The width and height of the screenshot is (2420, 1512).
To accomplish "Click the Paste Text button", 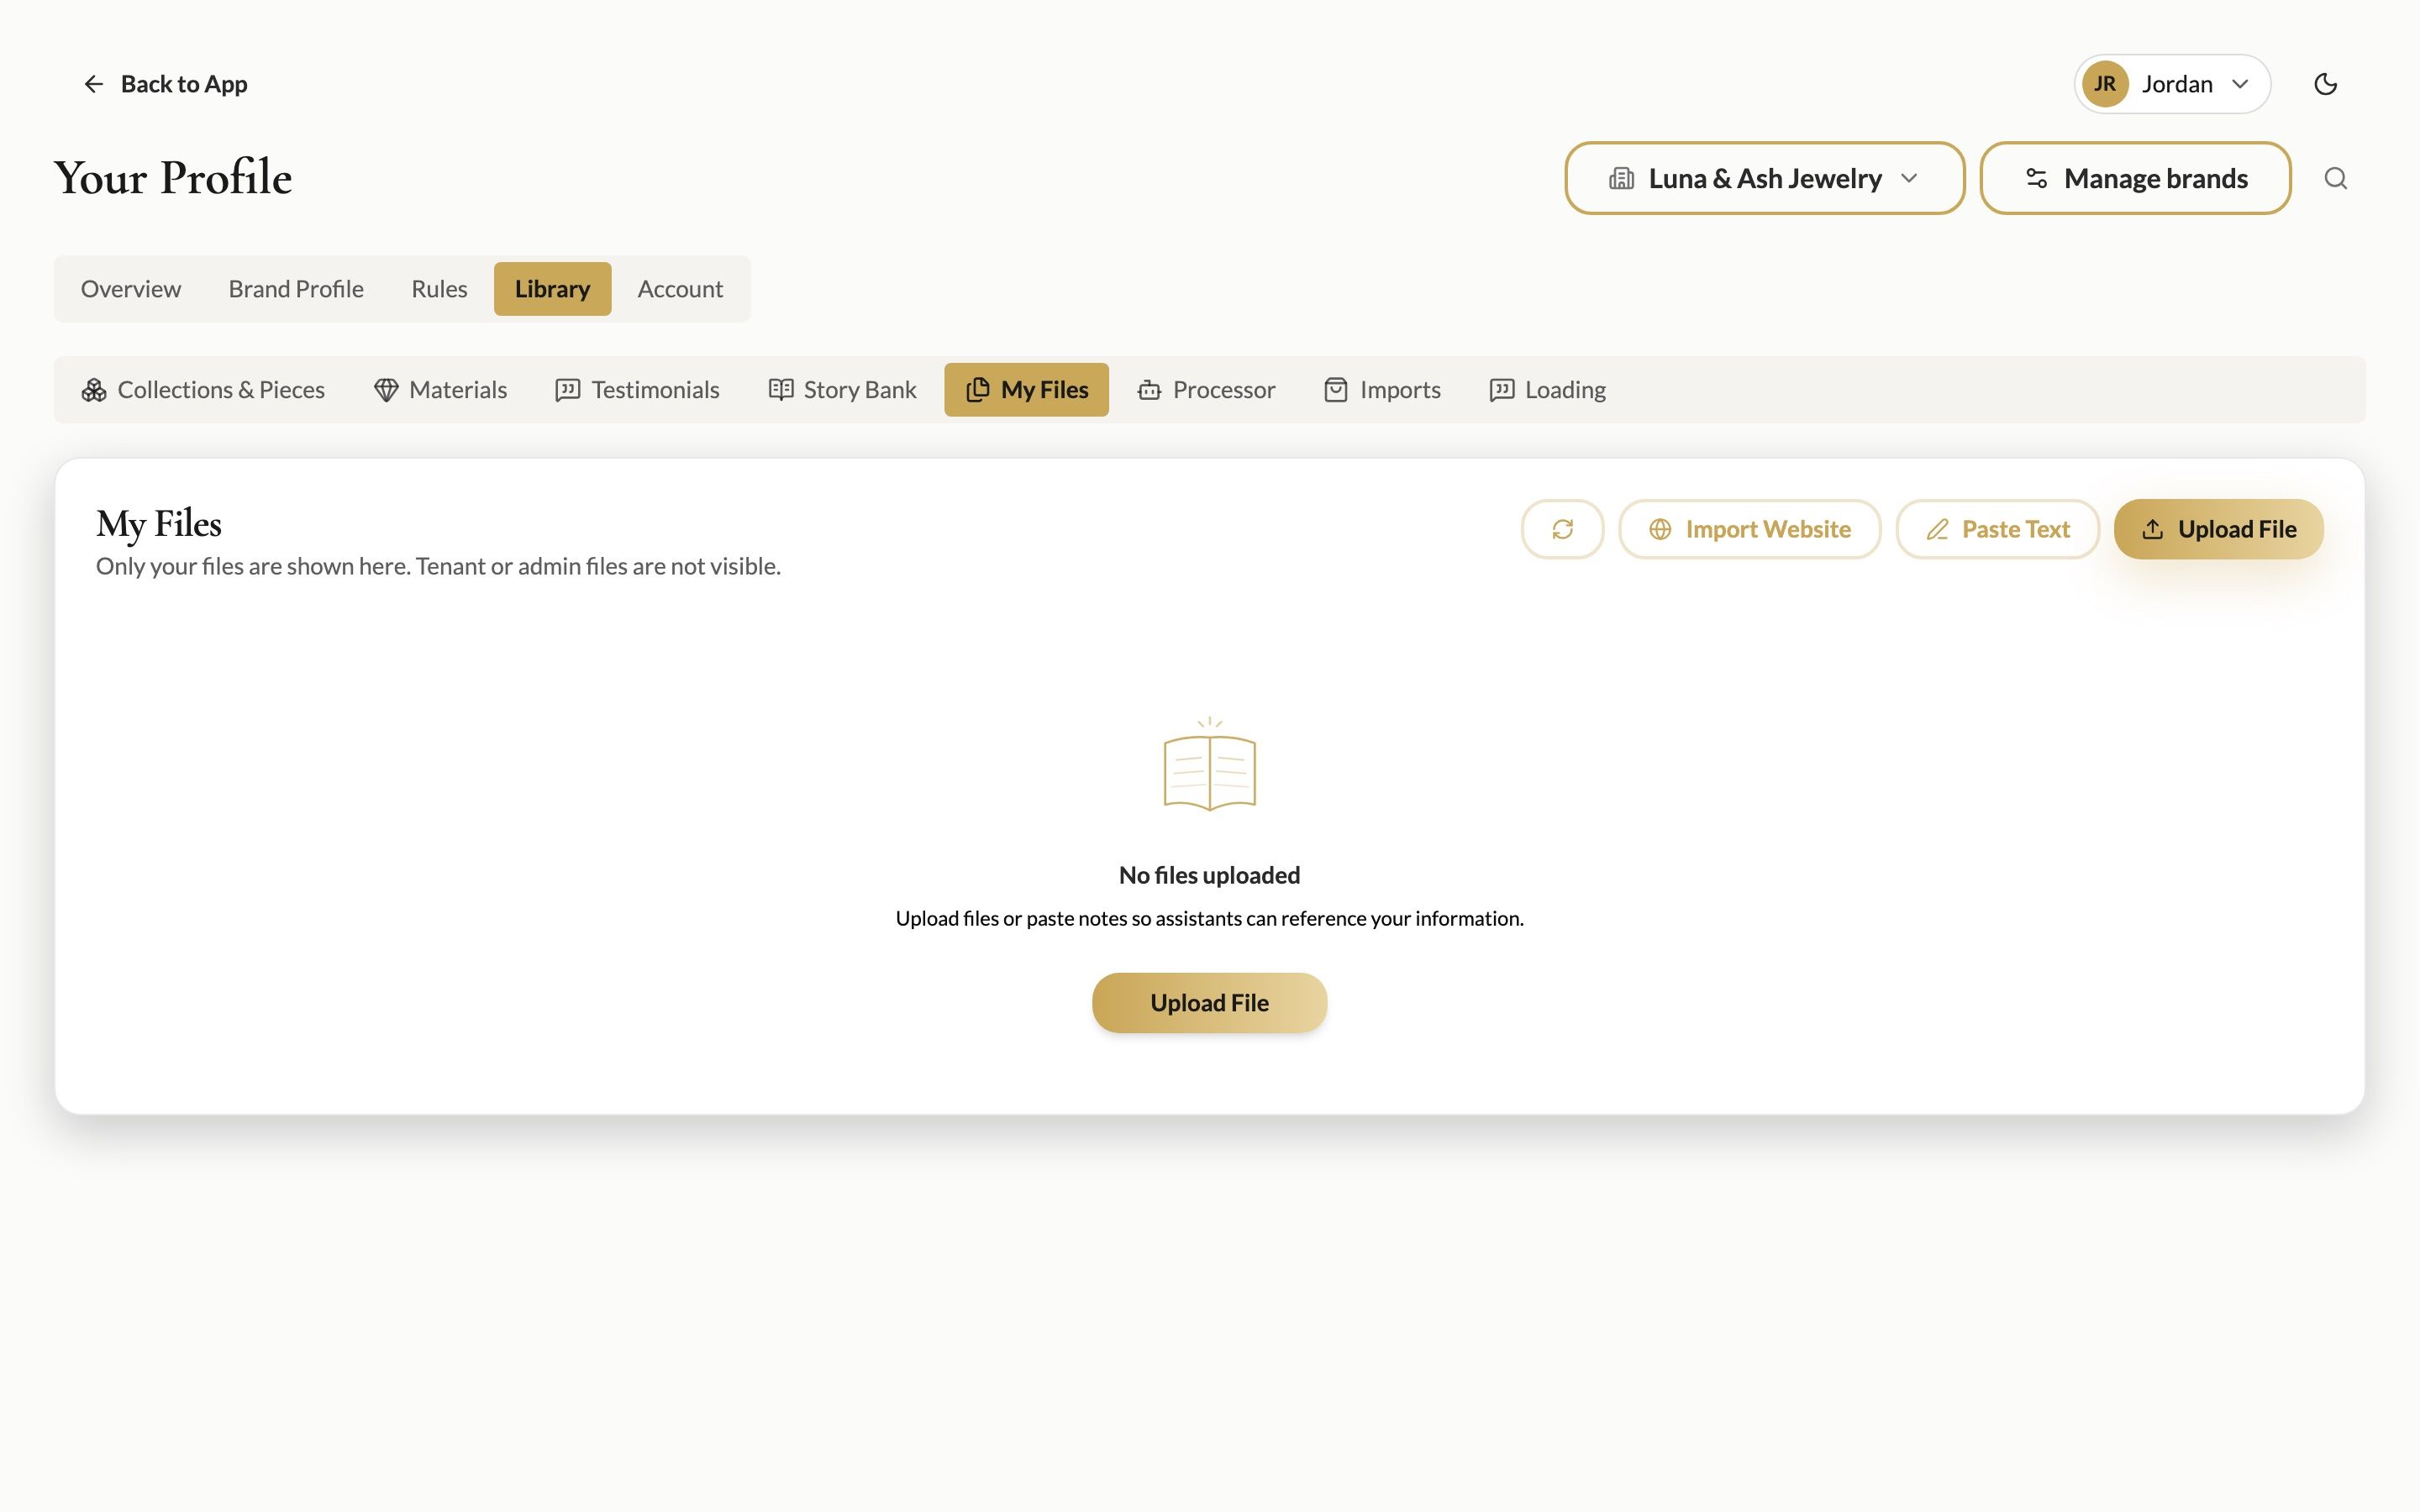I will [x=1997, y=529].
